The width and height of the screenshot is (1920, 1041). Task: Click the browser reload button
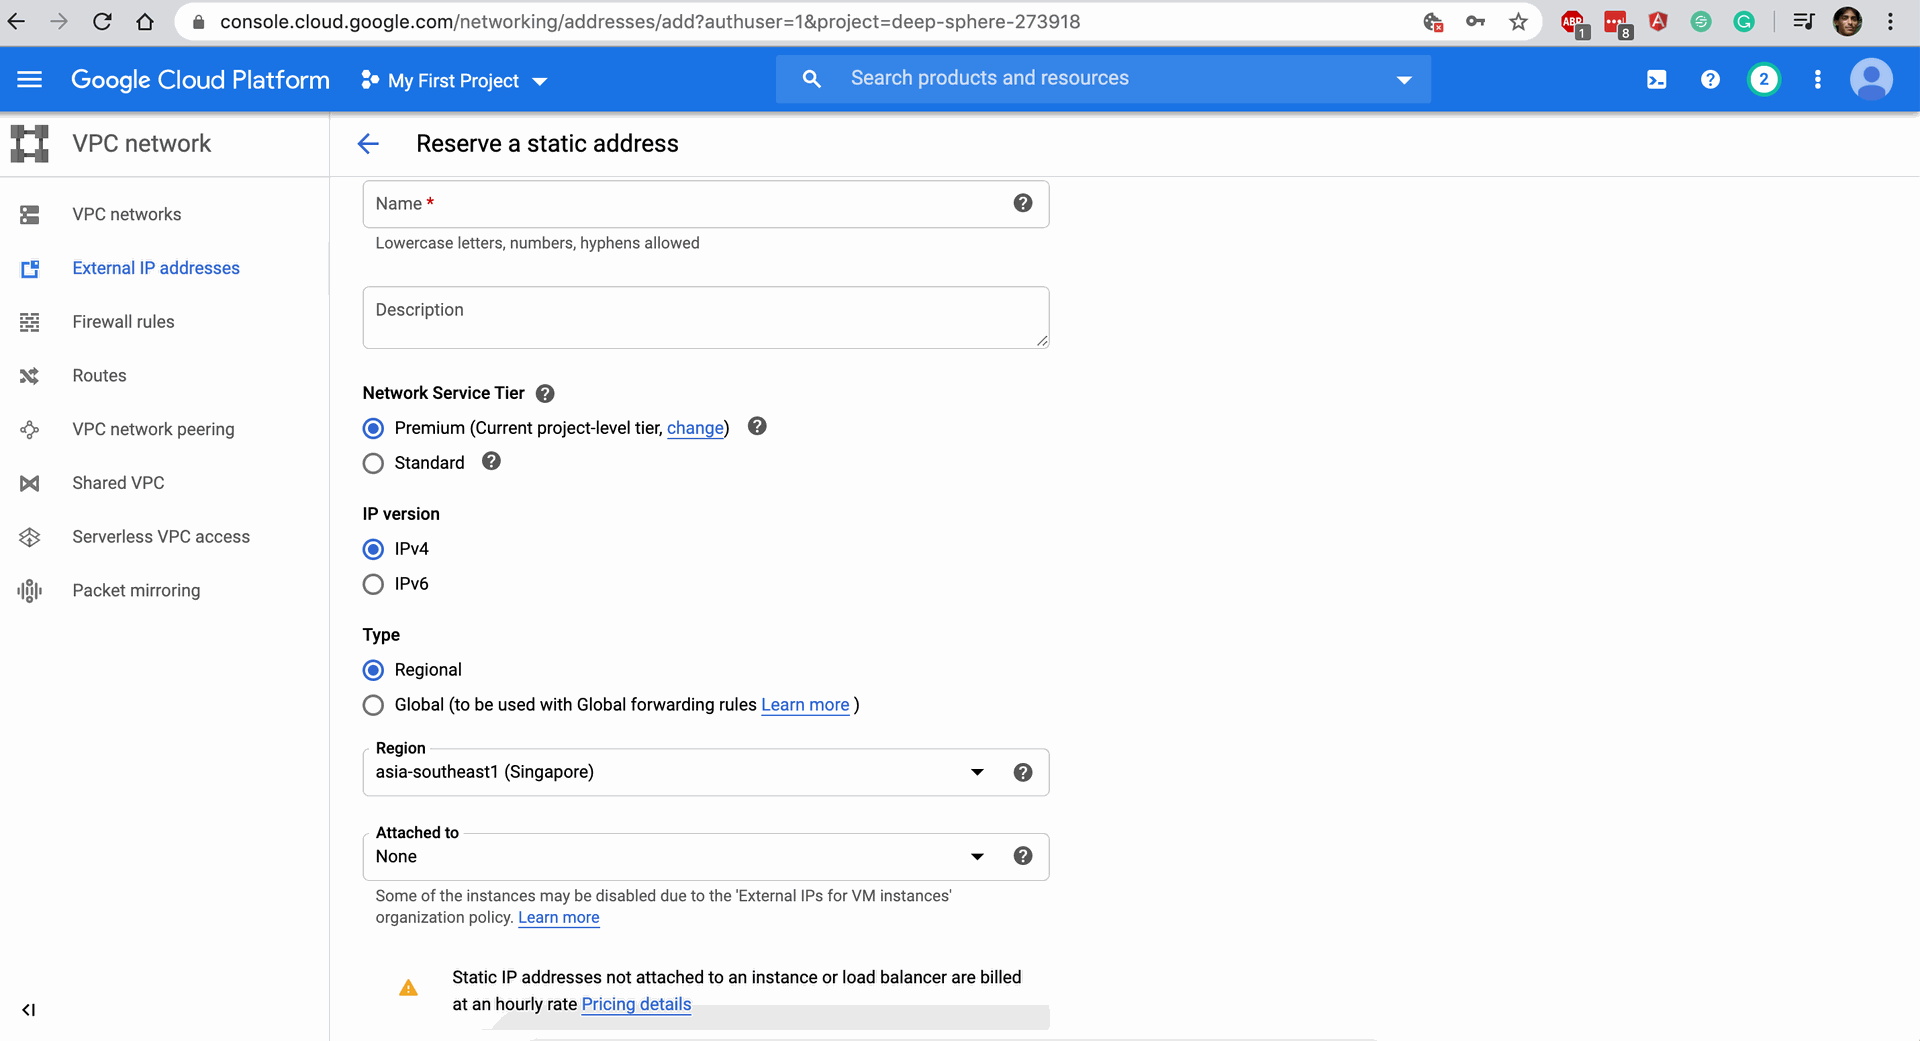[x=102, y=22]
